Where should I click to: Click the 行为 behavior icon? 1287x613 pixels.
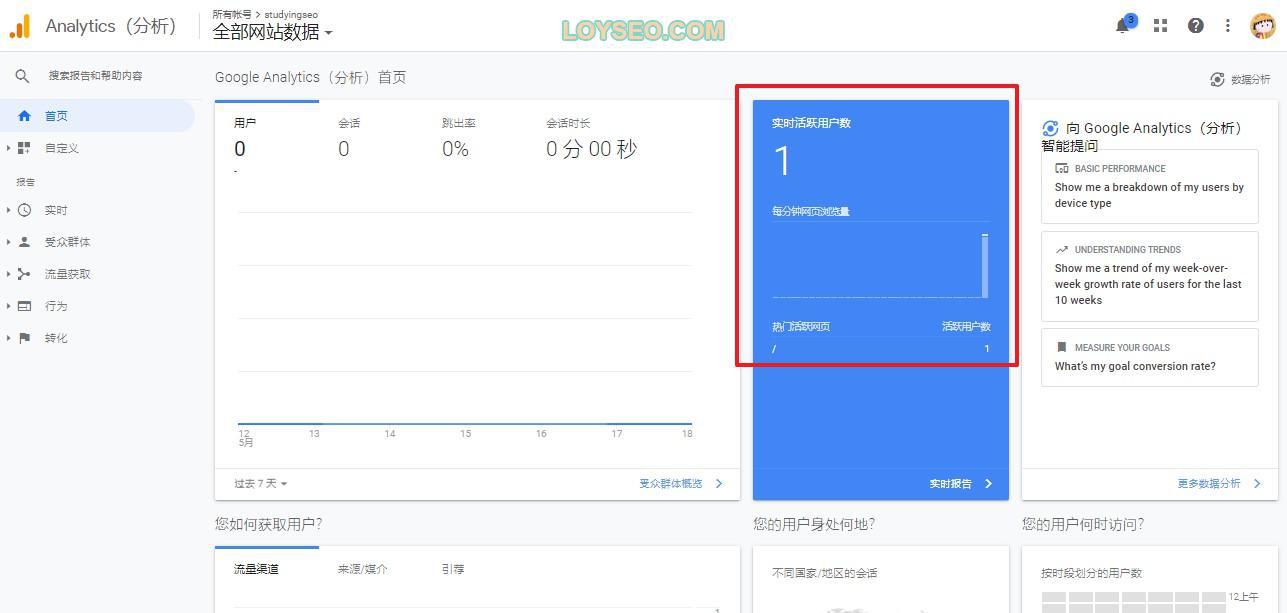pos(25,306)
